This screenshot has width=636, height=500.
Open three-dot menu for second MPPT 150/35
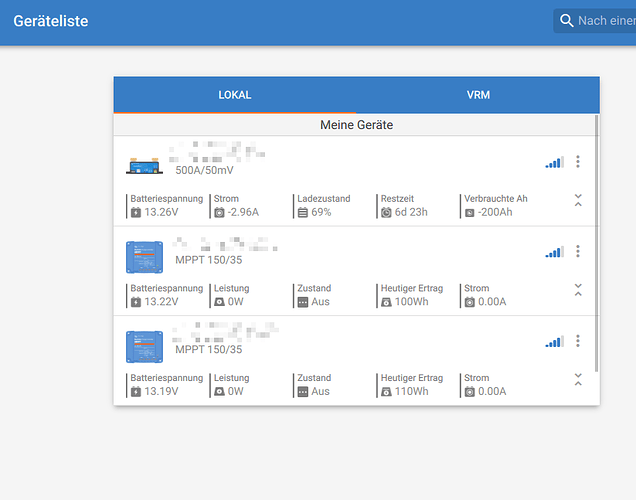[x=578, y=341]
